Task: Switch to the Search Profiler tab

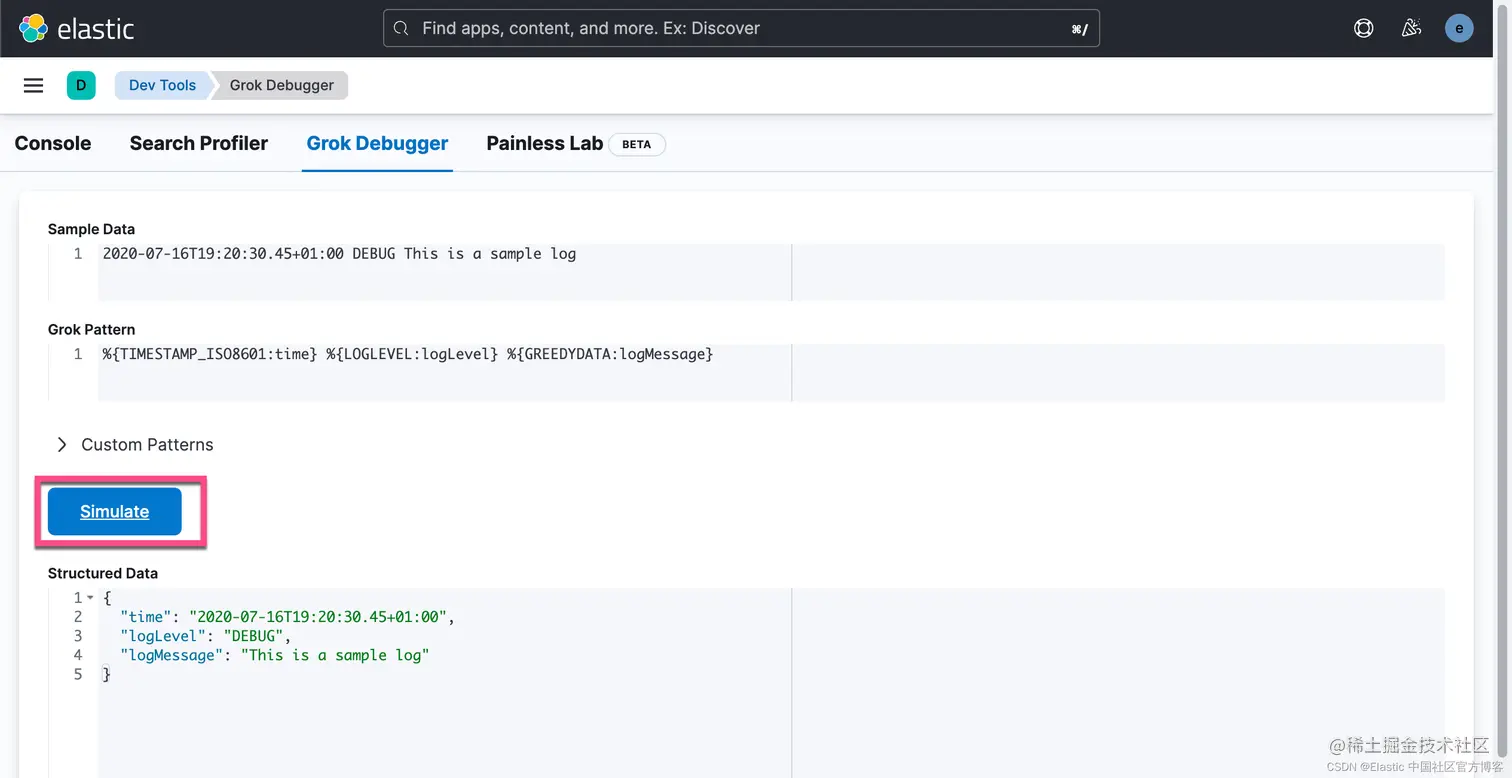Action: (199, 143)
